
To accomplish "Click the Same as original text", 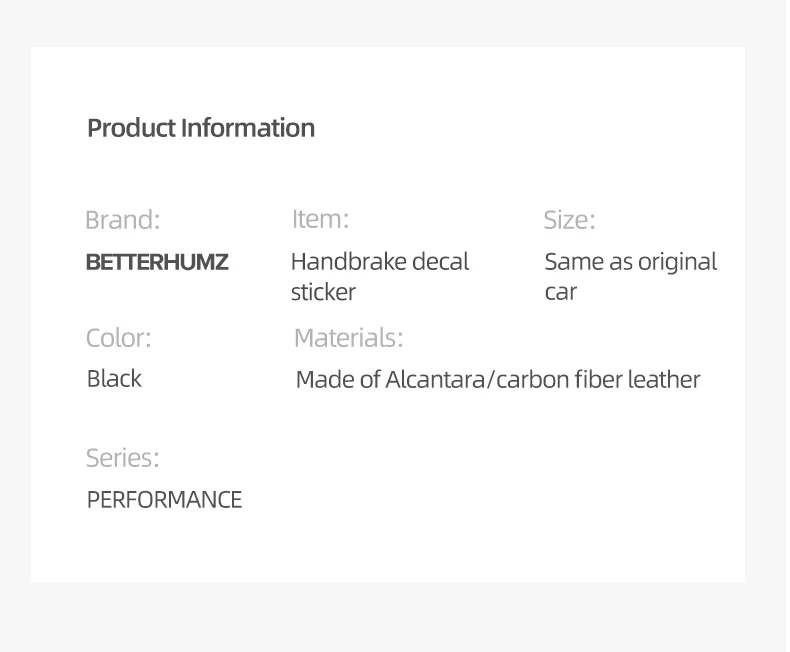I will tap(631, 263).
